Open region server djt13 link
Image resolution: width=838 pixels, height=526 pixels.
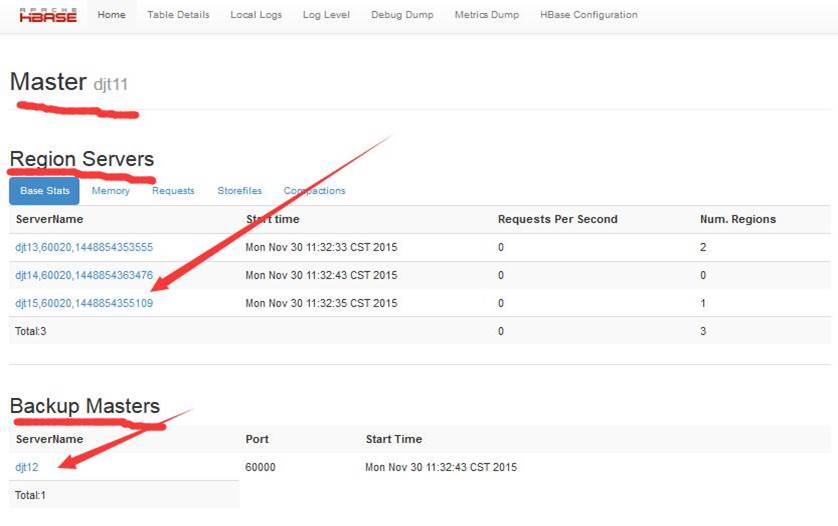coord(84,247)
